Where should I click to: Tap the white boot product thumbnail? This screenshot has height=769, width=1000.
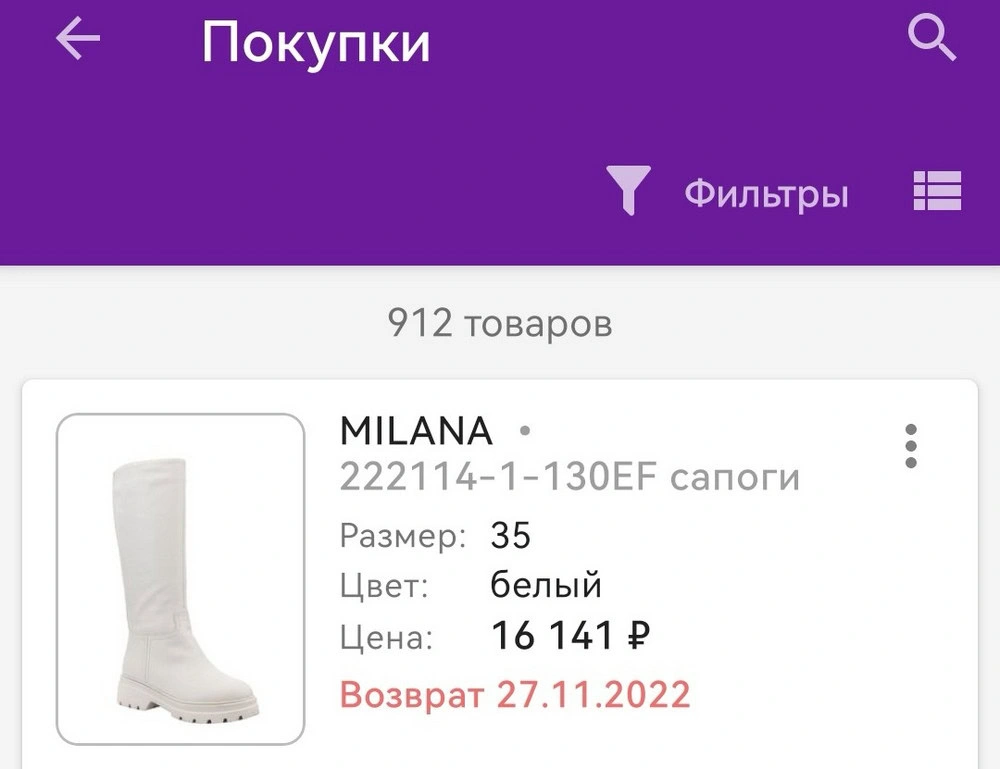181,580
